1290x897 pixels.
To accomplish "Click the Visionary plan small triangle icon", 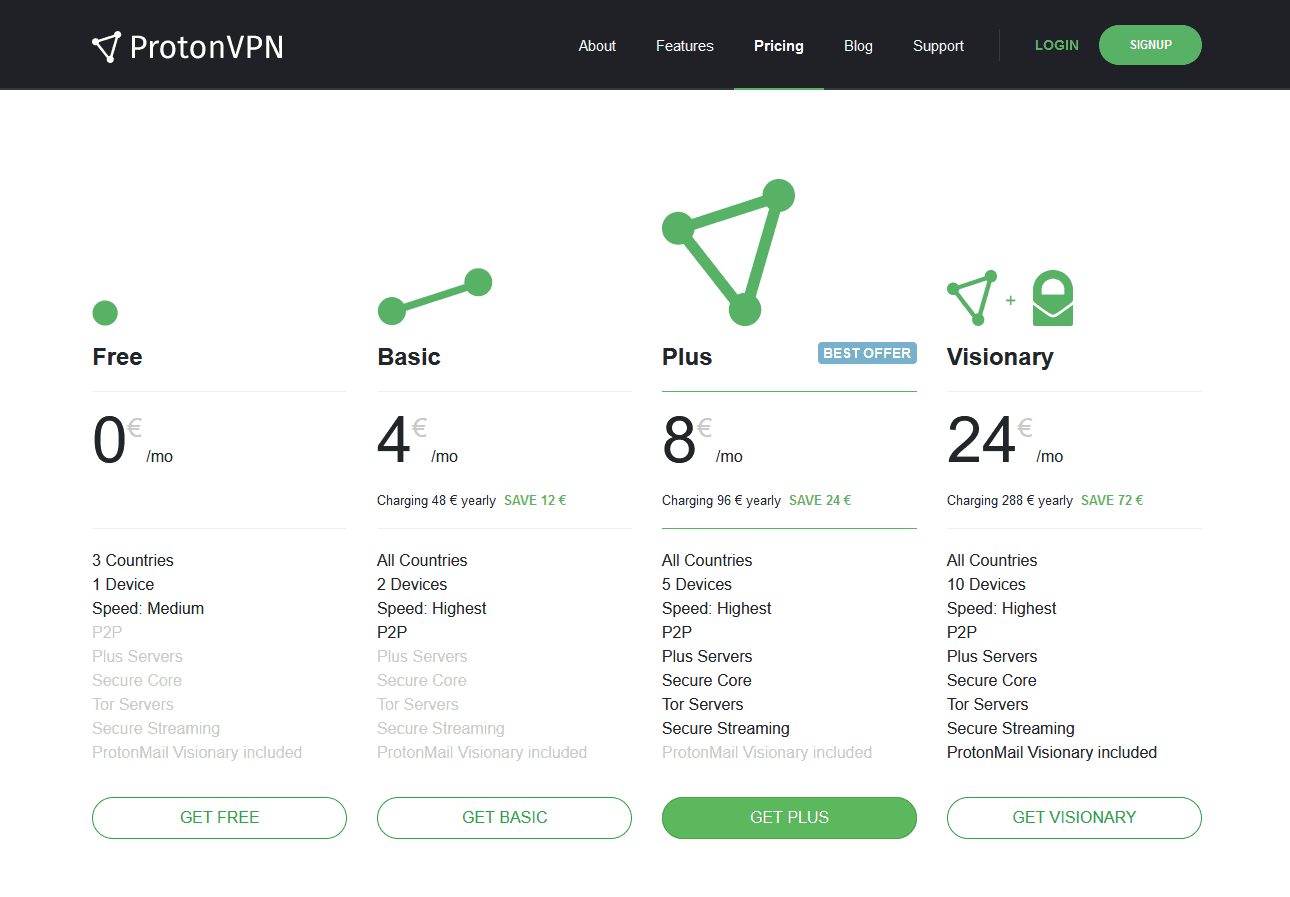I will click(972, 298).
